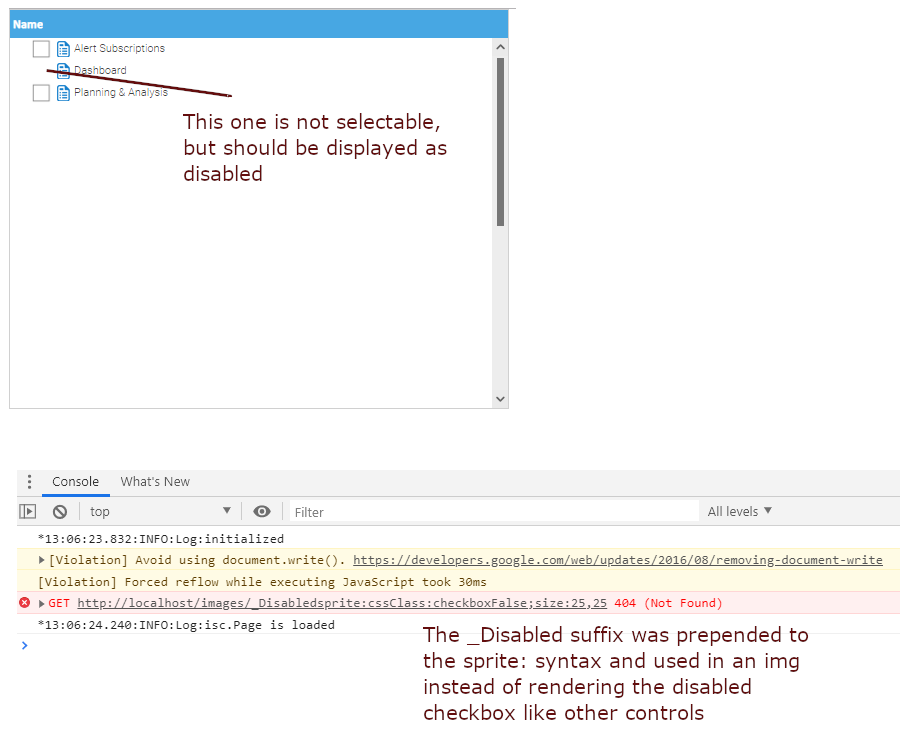The width and height of the screenshot is (911, 752).
Task: Expand the document.write Violation message
Action: tap(41, 560)
